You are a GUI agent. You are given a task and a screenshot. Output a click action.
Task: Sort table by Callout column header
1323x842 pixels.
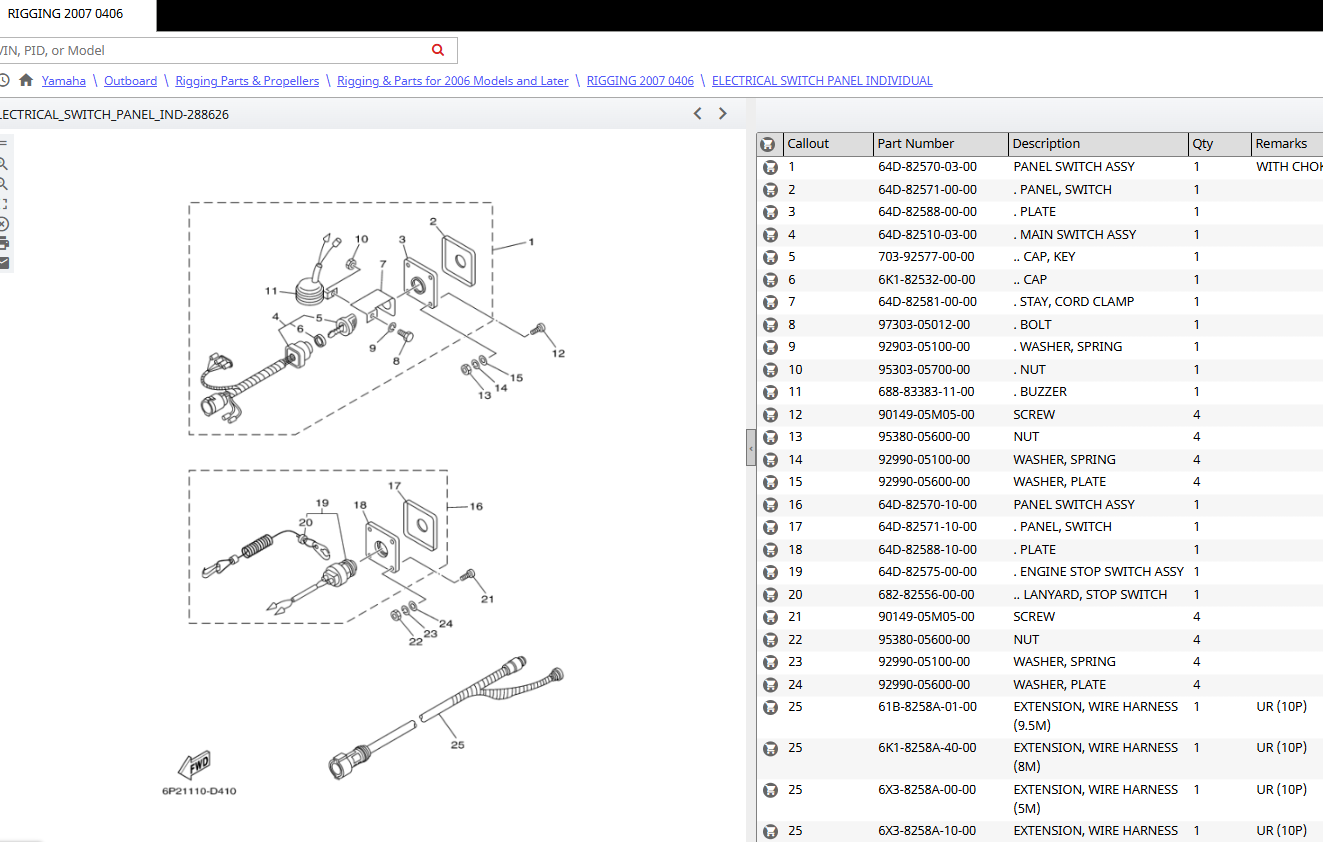(x=826, y=144)
